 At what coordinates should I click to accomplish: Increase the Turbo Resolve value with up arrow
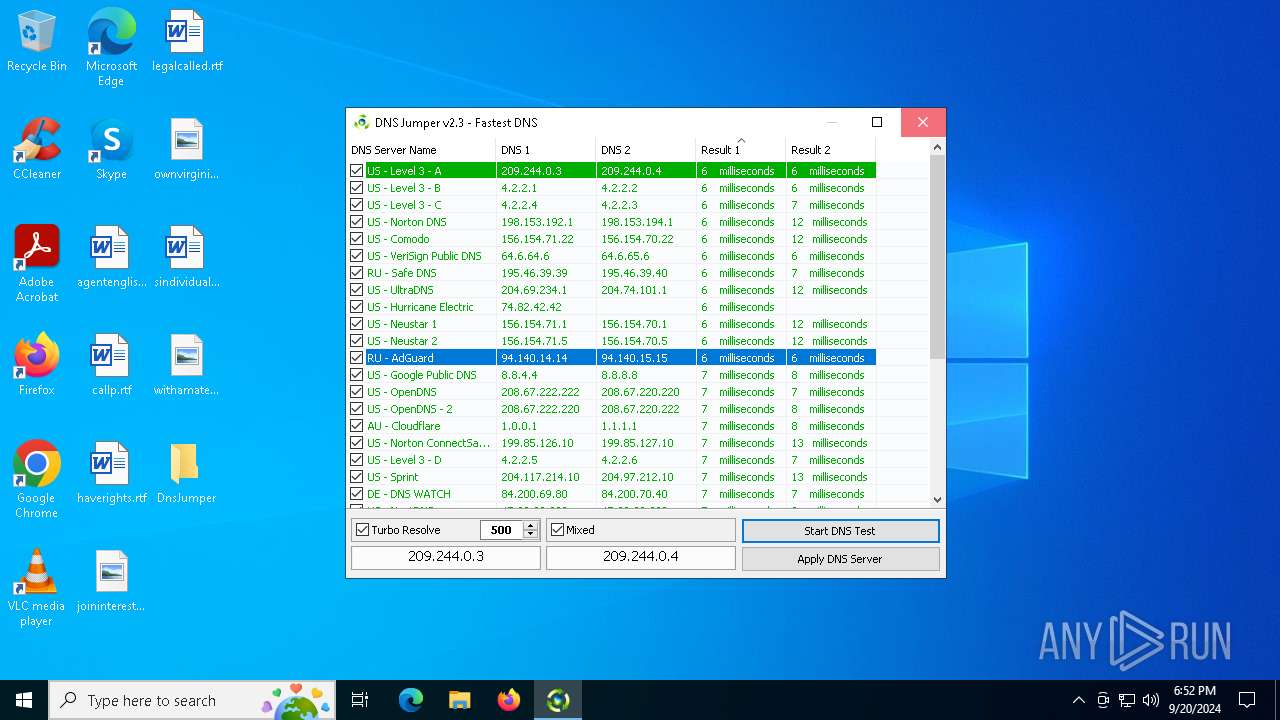(x=531, y=526)
